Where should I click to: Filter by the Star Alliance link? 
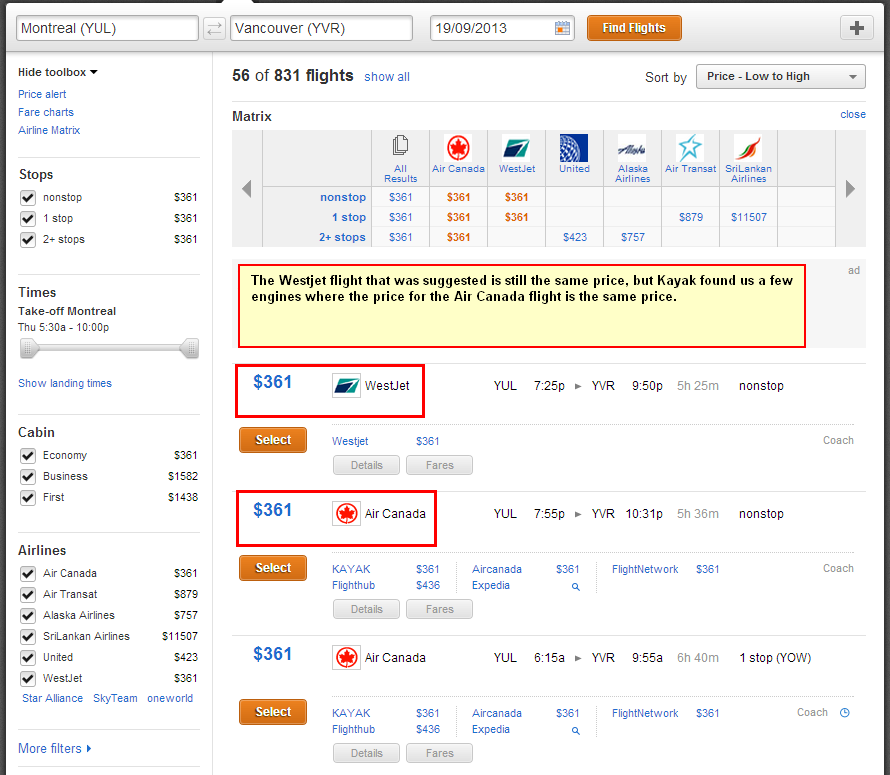coord(52,698)
